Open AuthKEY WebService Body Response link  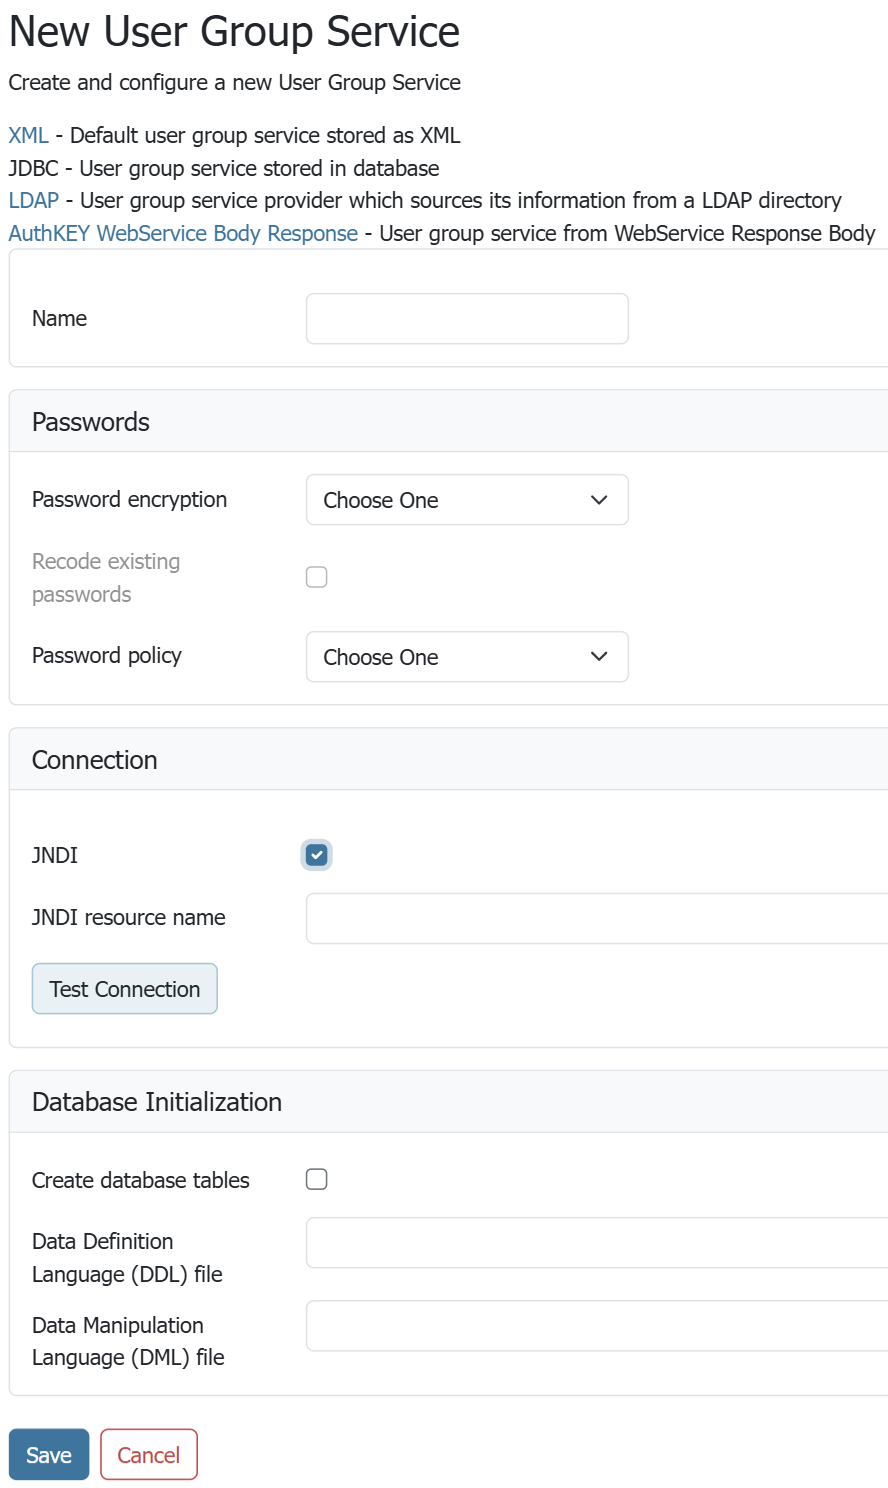tap(183, 233)
